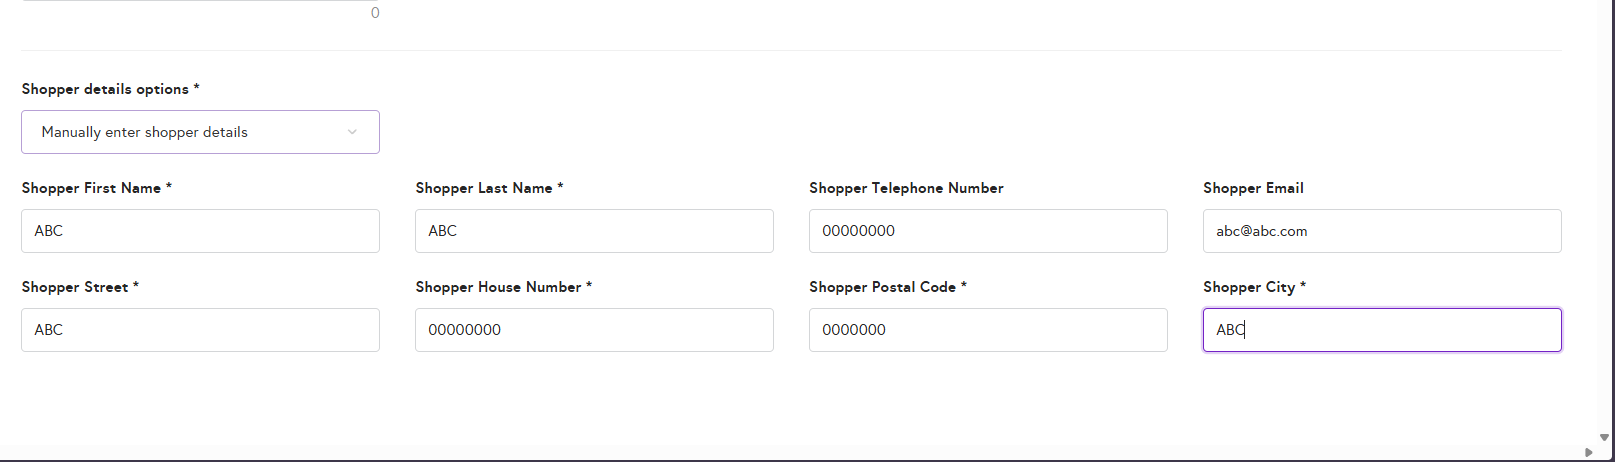
Task: Click the "Shopper City" label text
Action: click(1249, 287)
